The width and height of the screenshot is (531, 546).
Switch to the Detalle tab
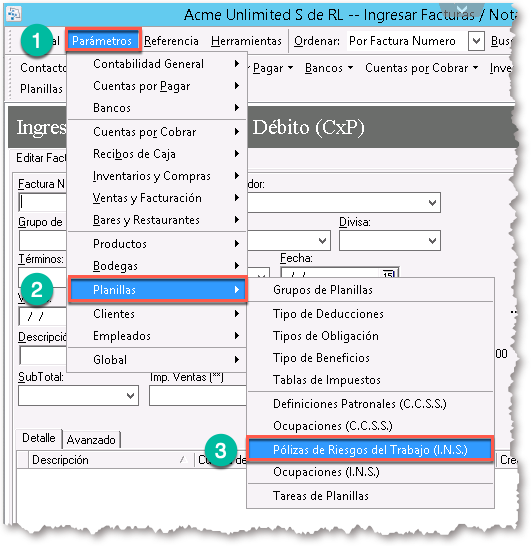click(x=39, y=438)
